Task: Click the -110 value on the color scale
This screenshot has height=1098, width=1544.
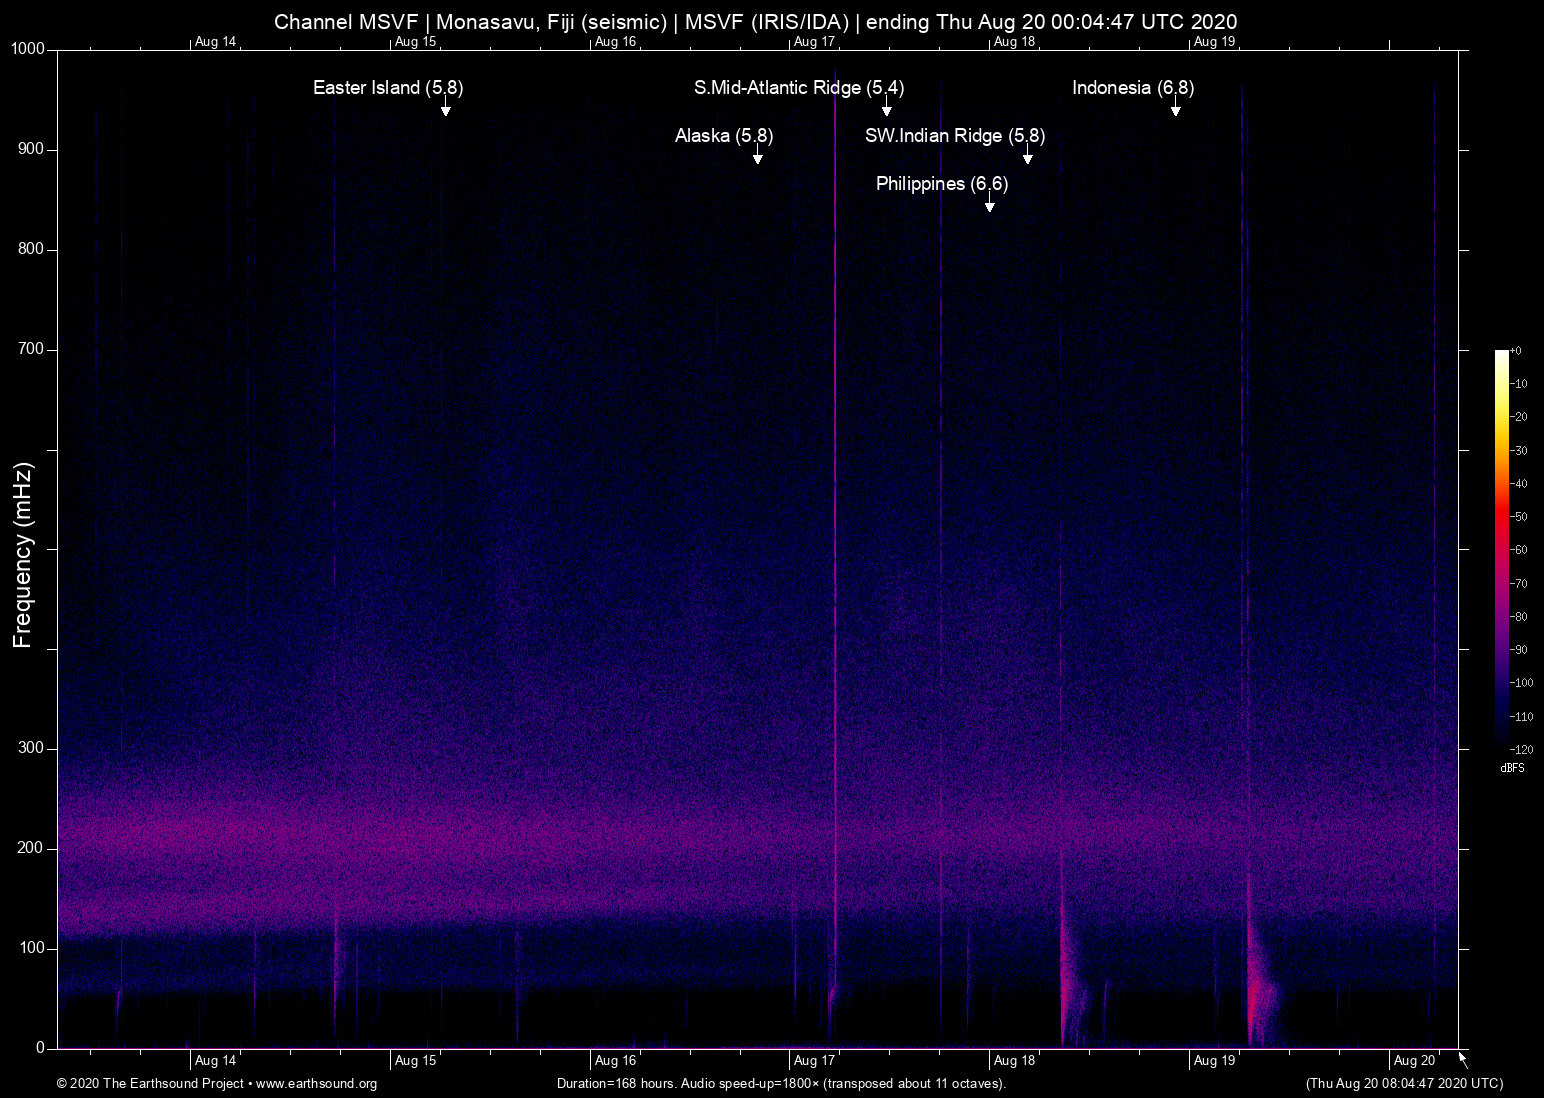Action: pos(1522,716)
